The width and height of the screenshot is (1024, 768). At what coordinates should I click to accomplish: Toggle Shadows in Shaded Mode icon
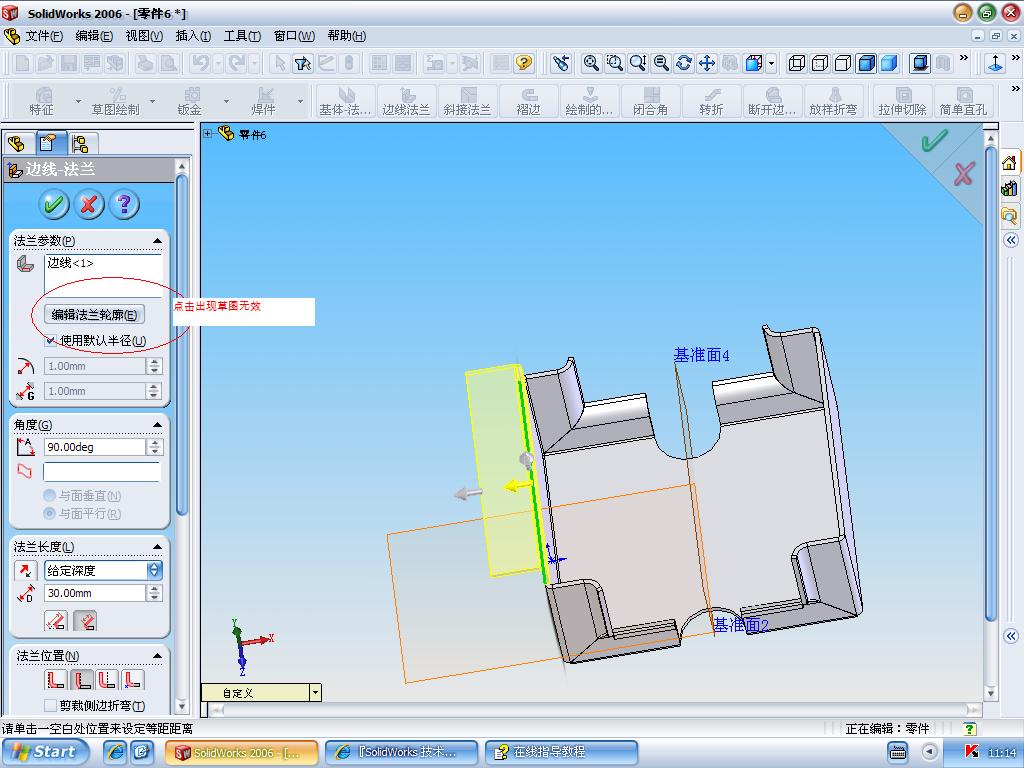pos(920,63)
